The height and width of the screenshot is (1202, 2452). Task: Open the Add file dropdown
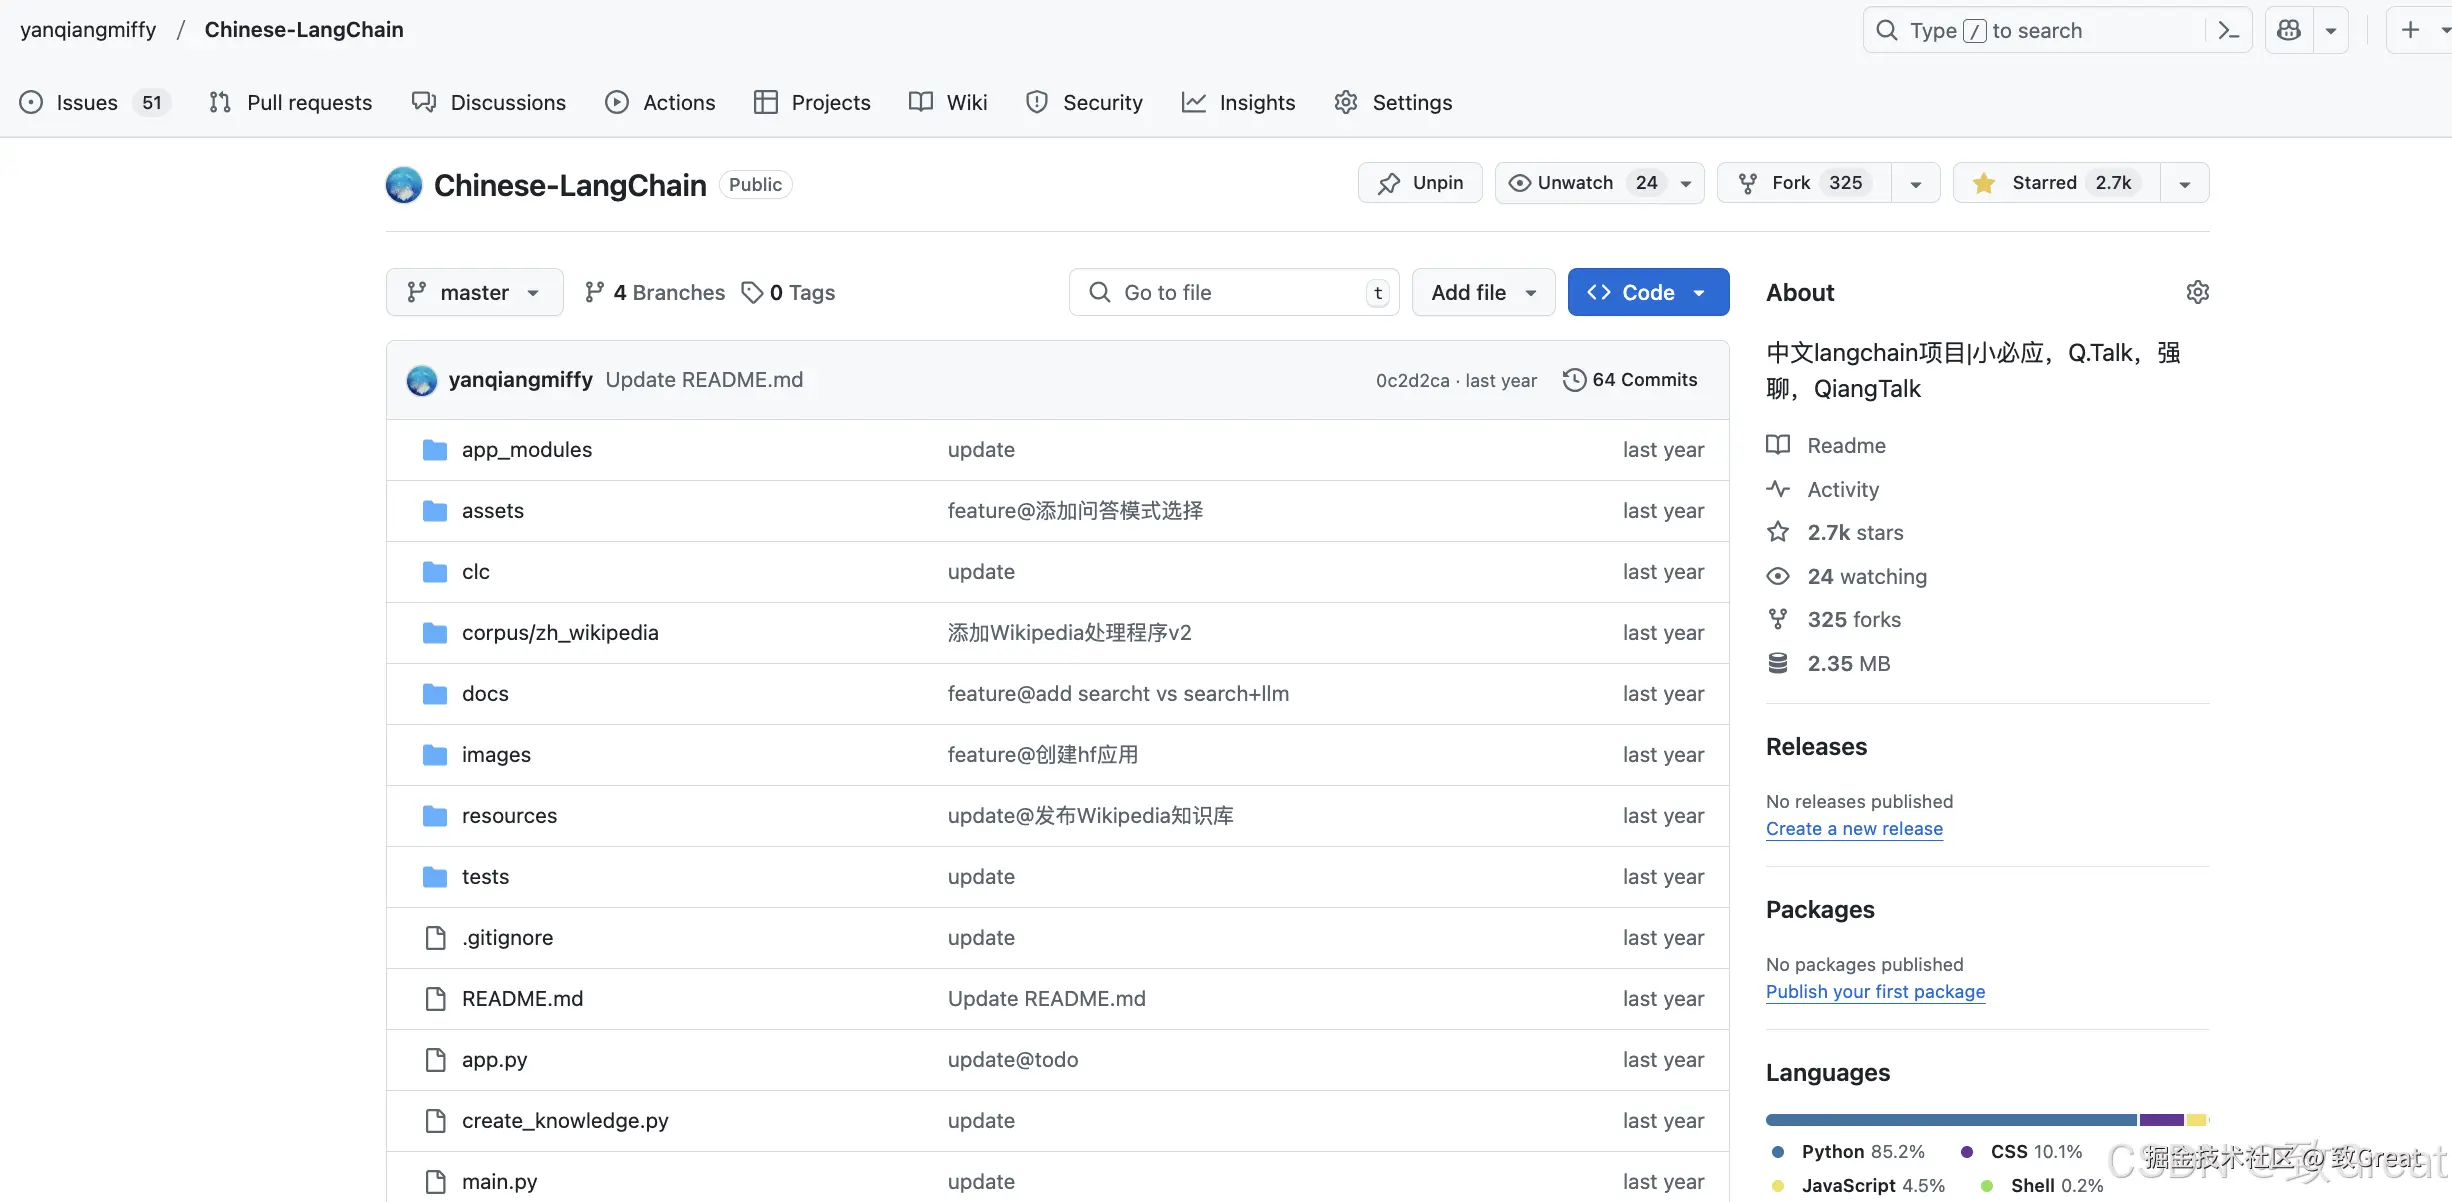1483,292
